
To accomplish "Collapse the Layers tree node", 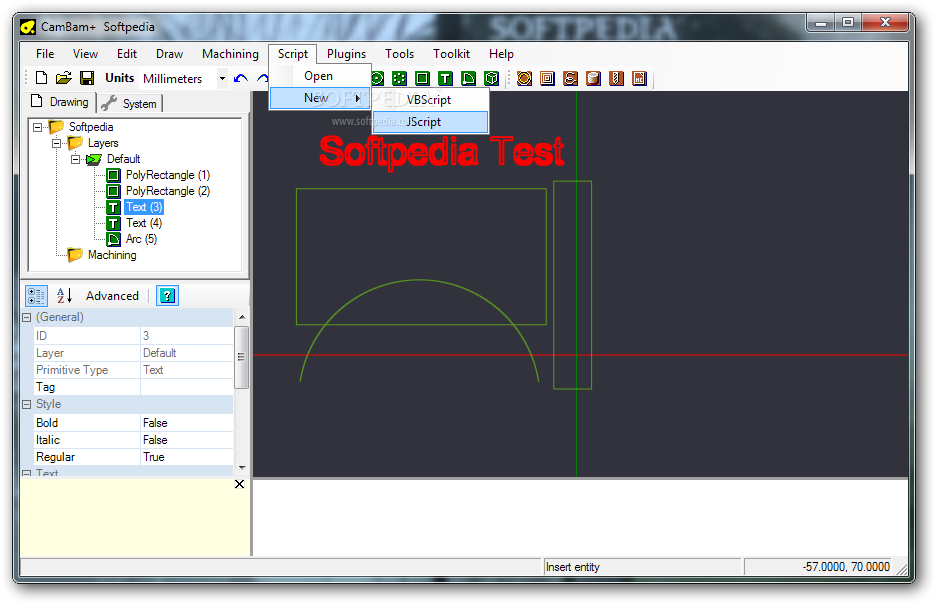I will coord(57,143).
